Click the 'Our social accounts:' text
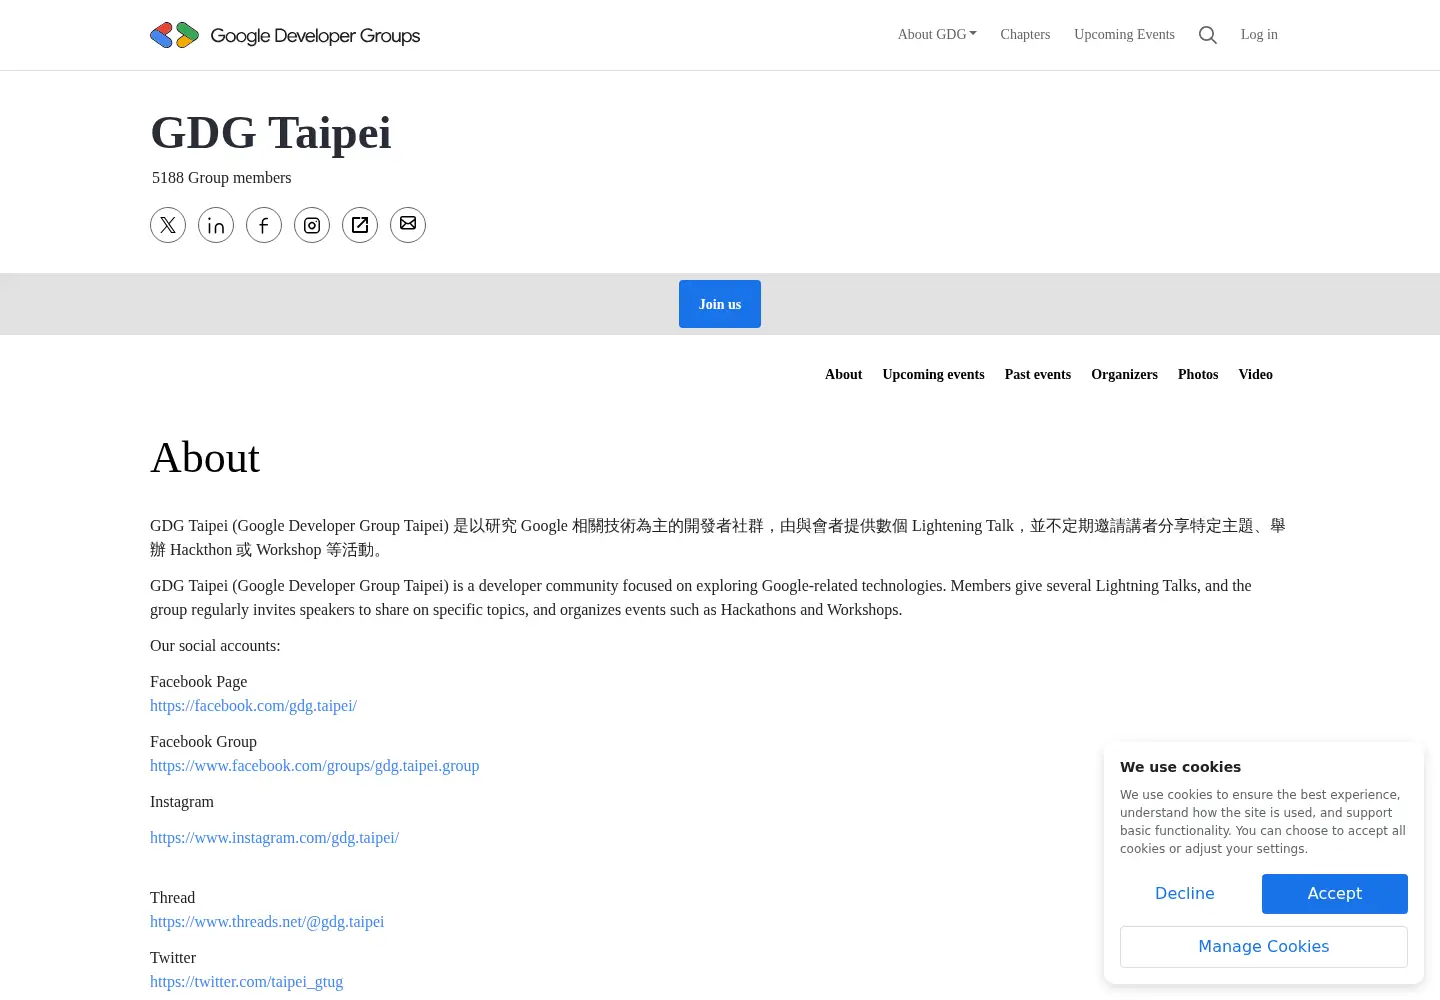This screenshot has height=1000, width=1440. [215, 645]
